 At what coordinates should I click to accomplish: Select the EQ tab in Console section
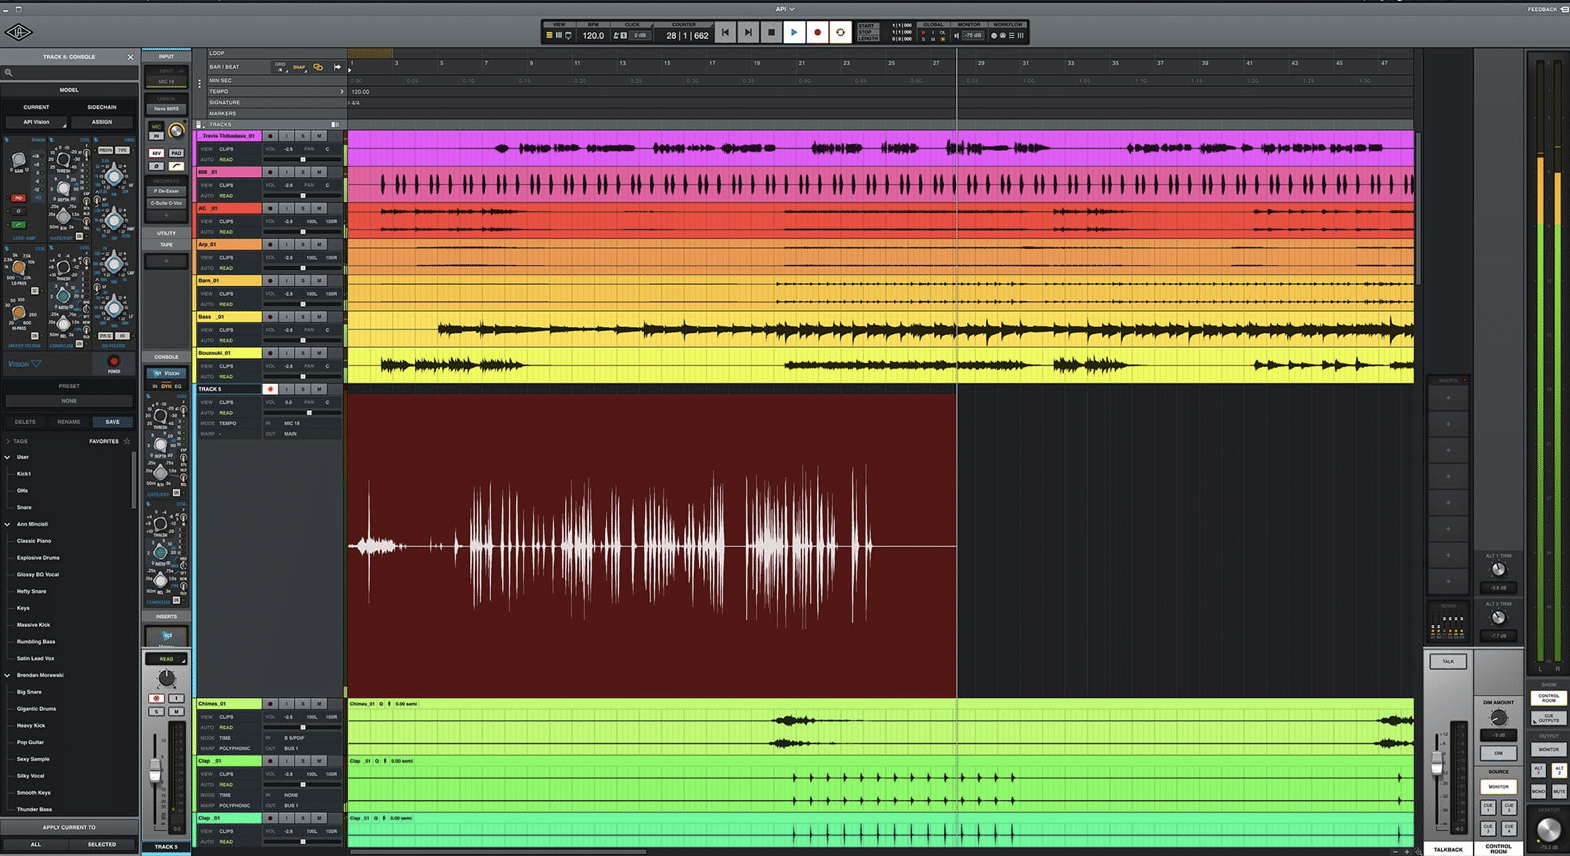[178, 386]
